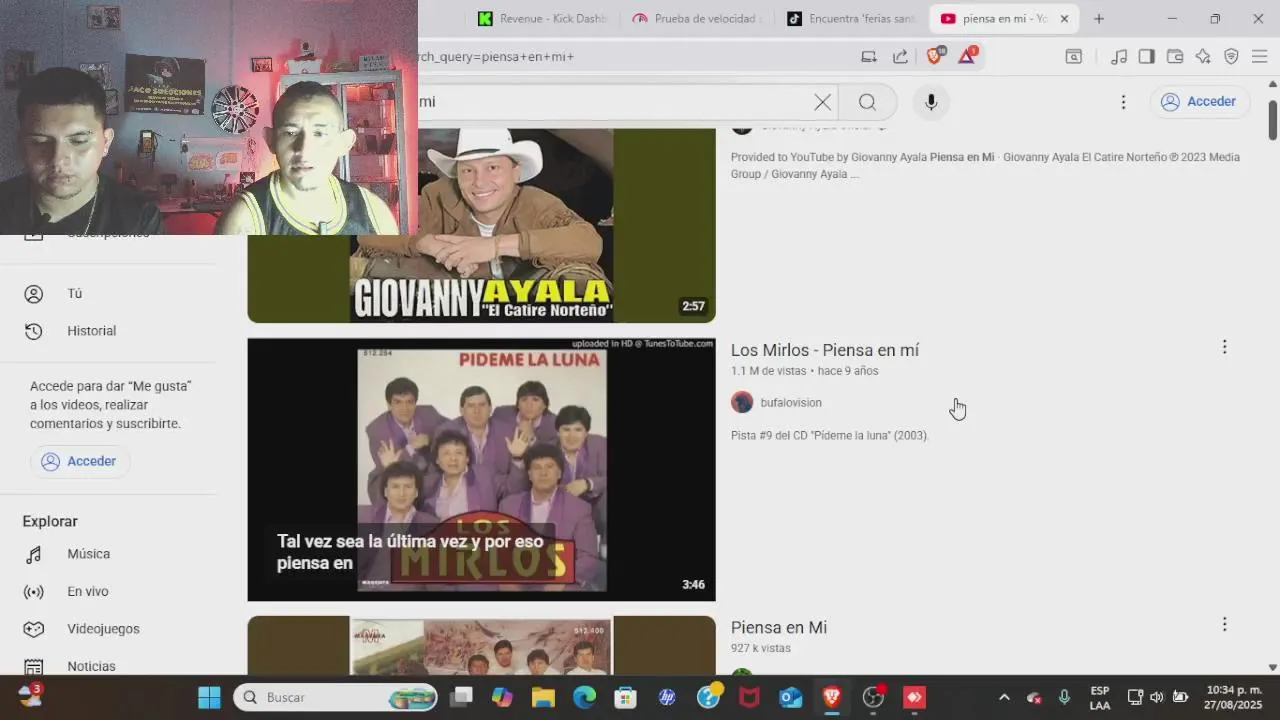Viewport: 1280px width, 720px height.
Task: Click bufalovision channel avatar
Action: point(742,402)
